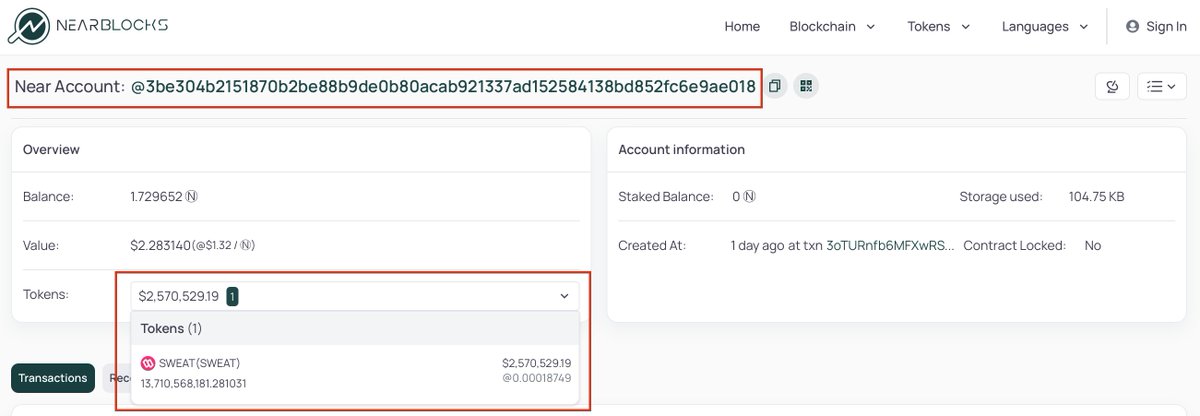Click the Near account address text
This screenshot has width=1200, height=416.
[443, 87]
